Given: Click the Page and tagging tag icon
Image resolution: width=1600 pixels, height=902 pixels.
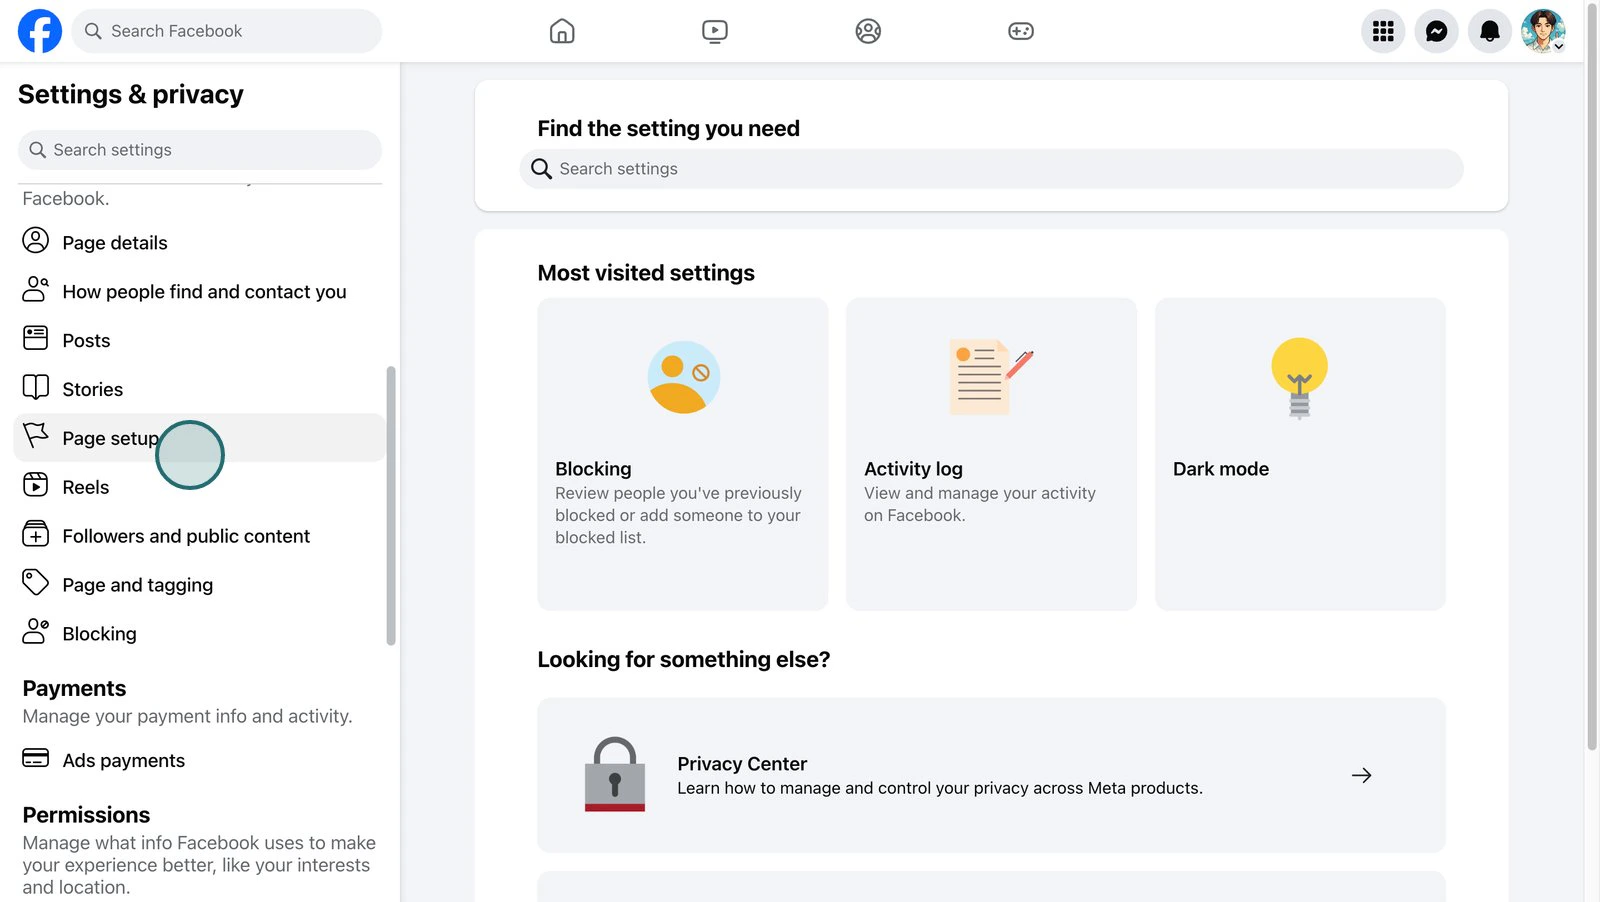Looking at the screenshot, I should [36, 583].
